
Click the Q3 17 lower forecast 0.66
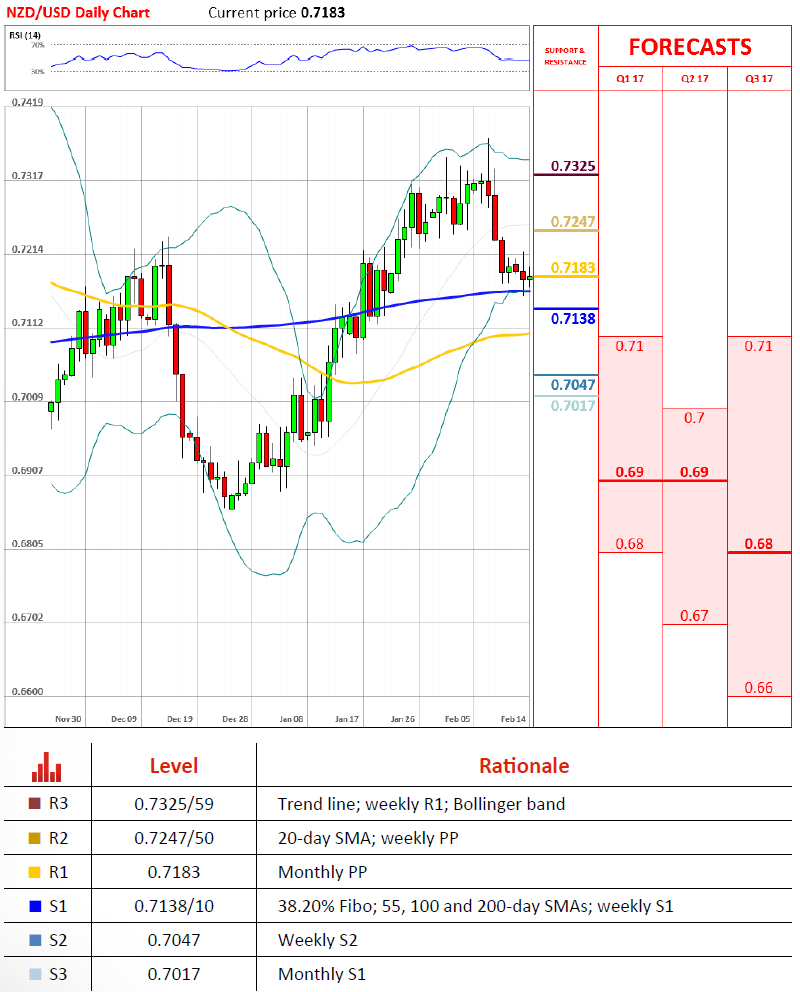pos(759,688)
